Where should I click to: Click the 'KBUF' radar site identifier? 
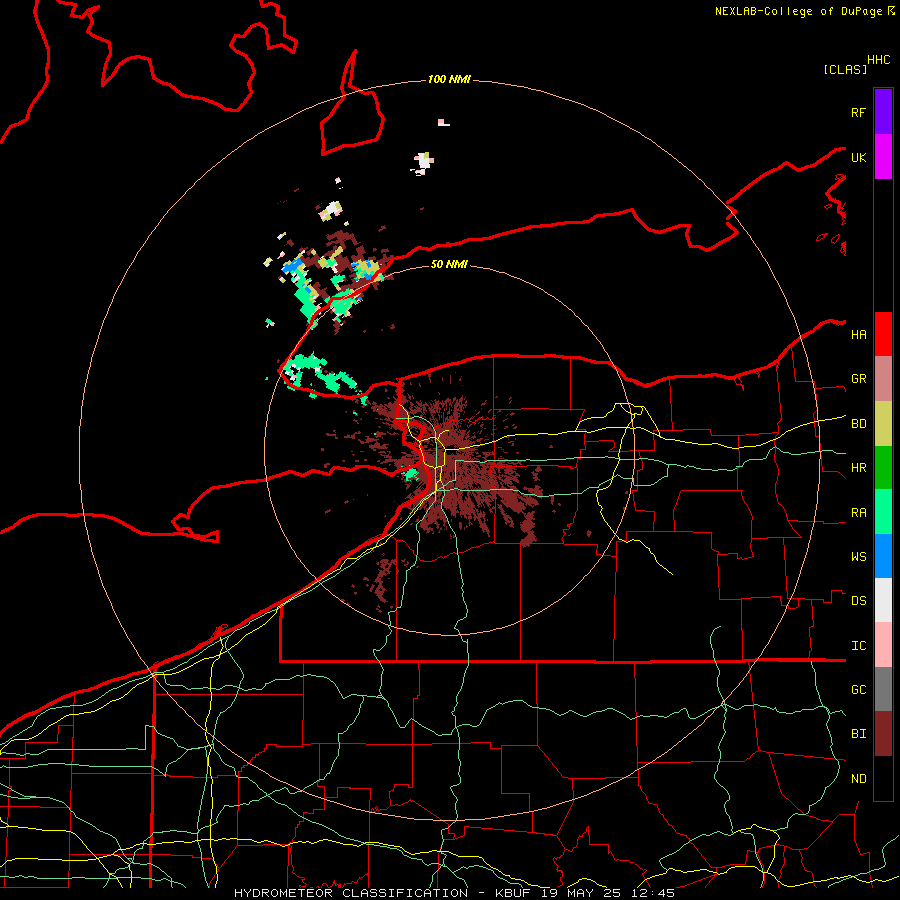(514, 893)
